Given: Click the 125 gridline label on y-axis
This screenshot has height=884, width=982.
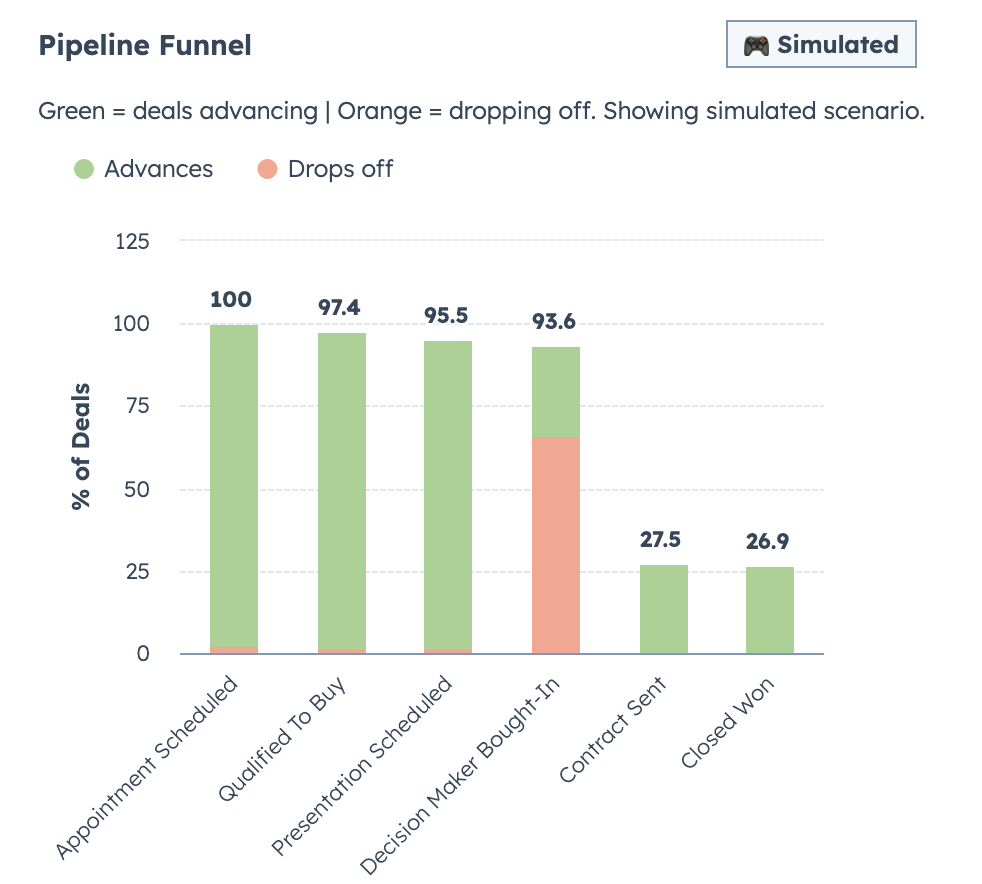Looking at the screenshot, I should [x=135, y=241].
